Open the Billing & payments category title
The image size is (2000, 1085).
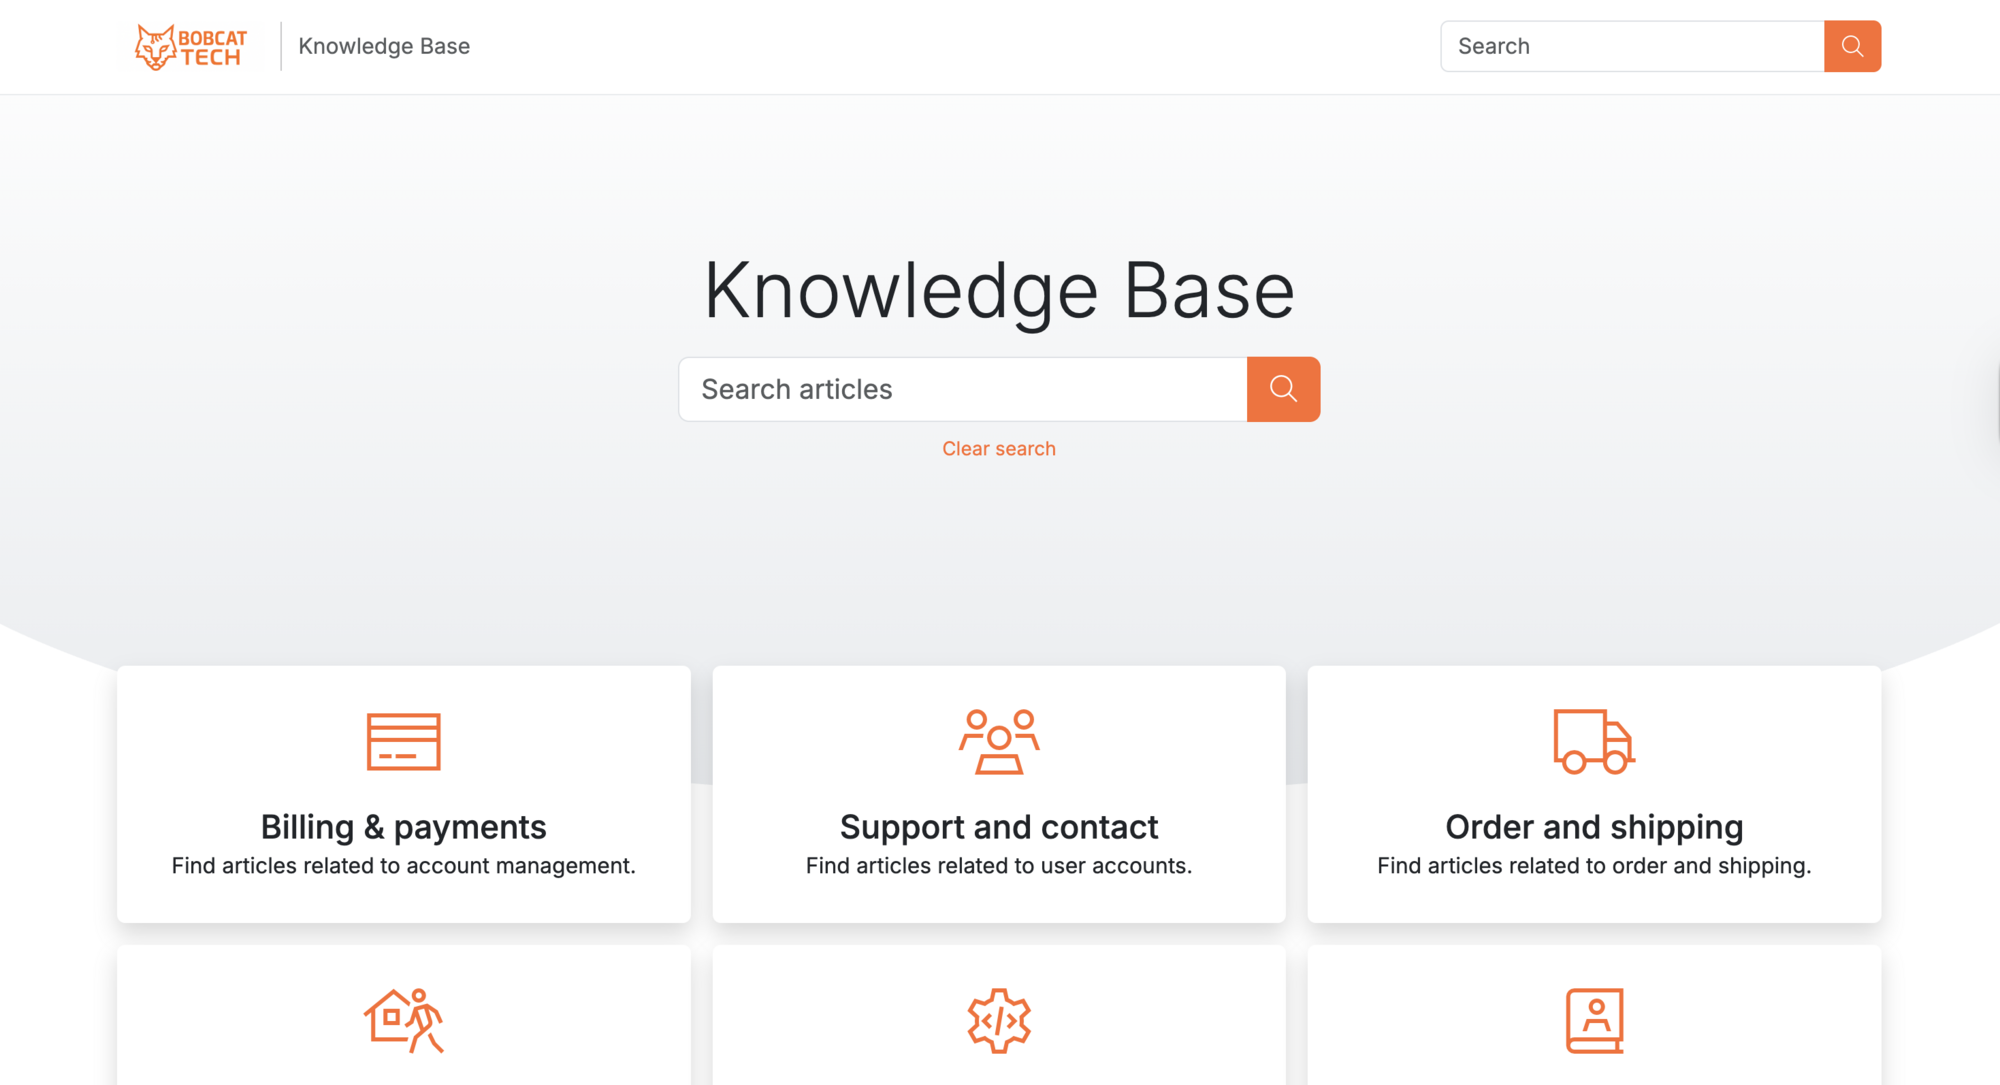point(403,827)
